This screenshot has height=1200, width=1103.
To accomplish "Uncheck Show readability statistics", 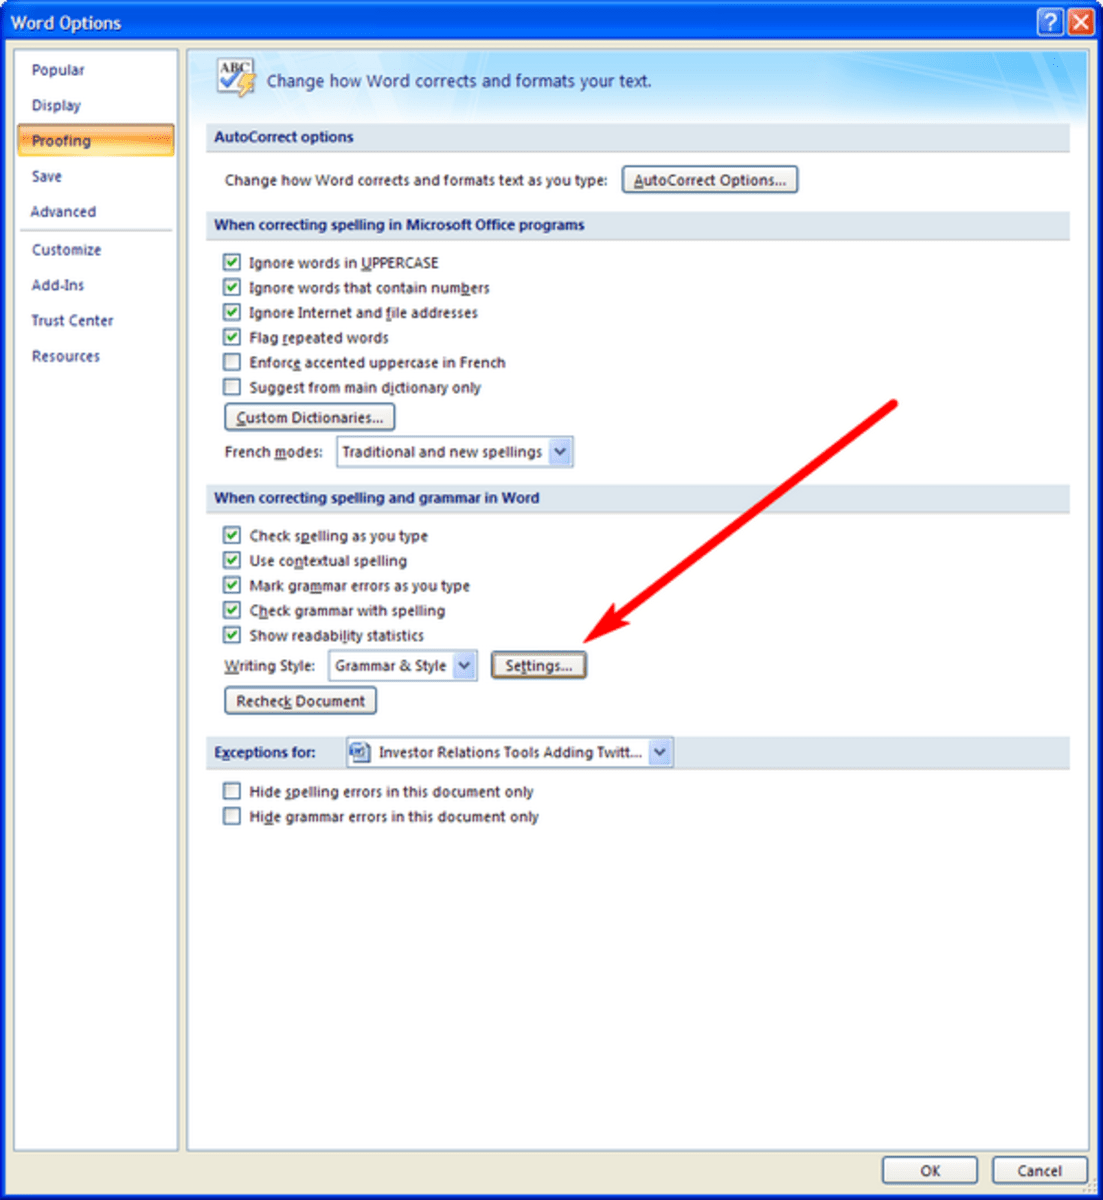I will [232, 635].
